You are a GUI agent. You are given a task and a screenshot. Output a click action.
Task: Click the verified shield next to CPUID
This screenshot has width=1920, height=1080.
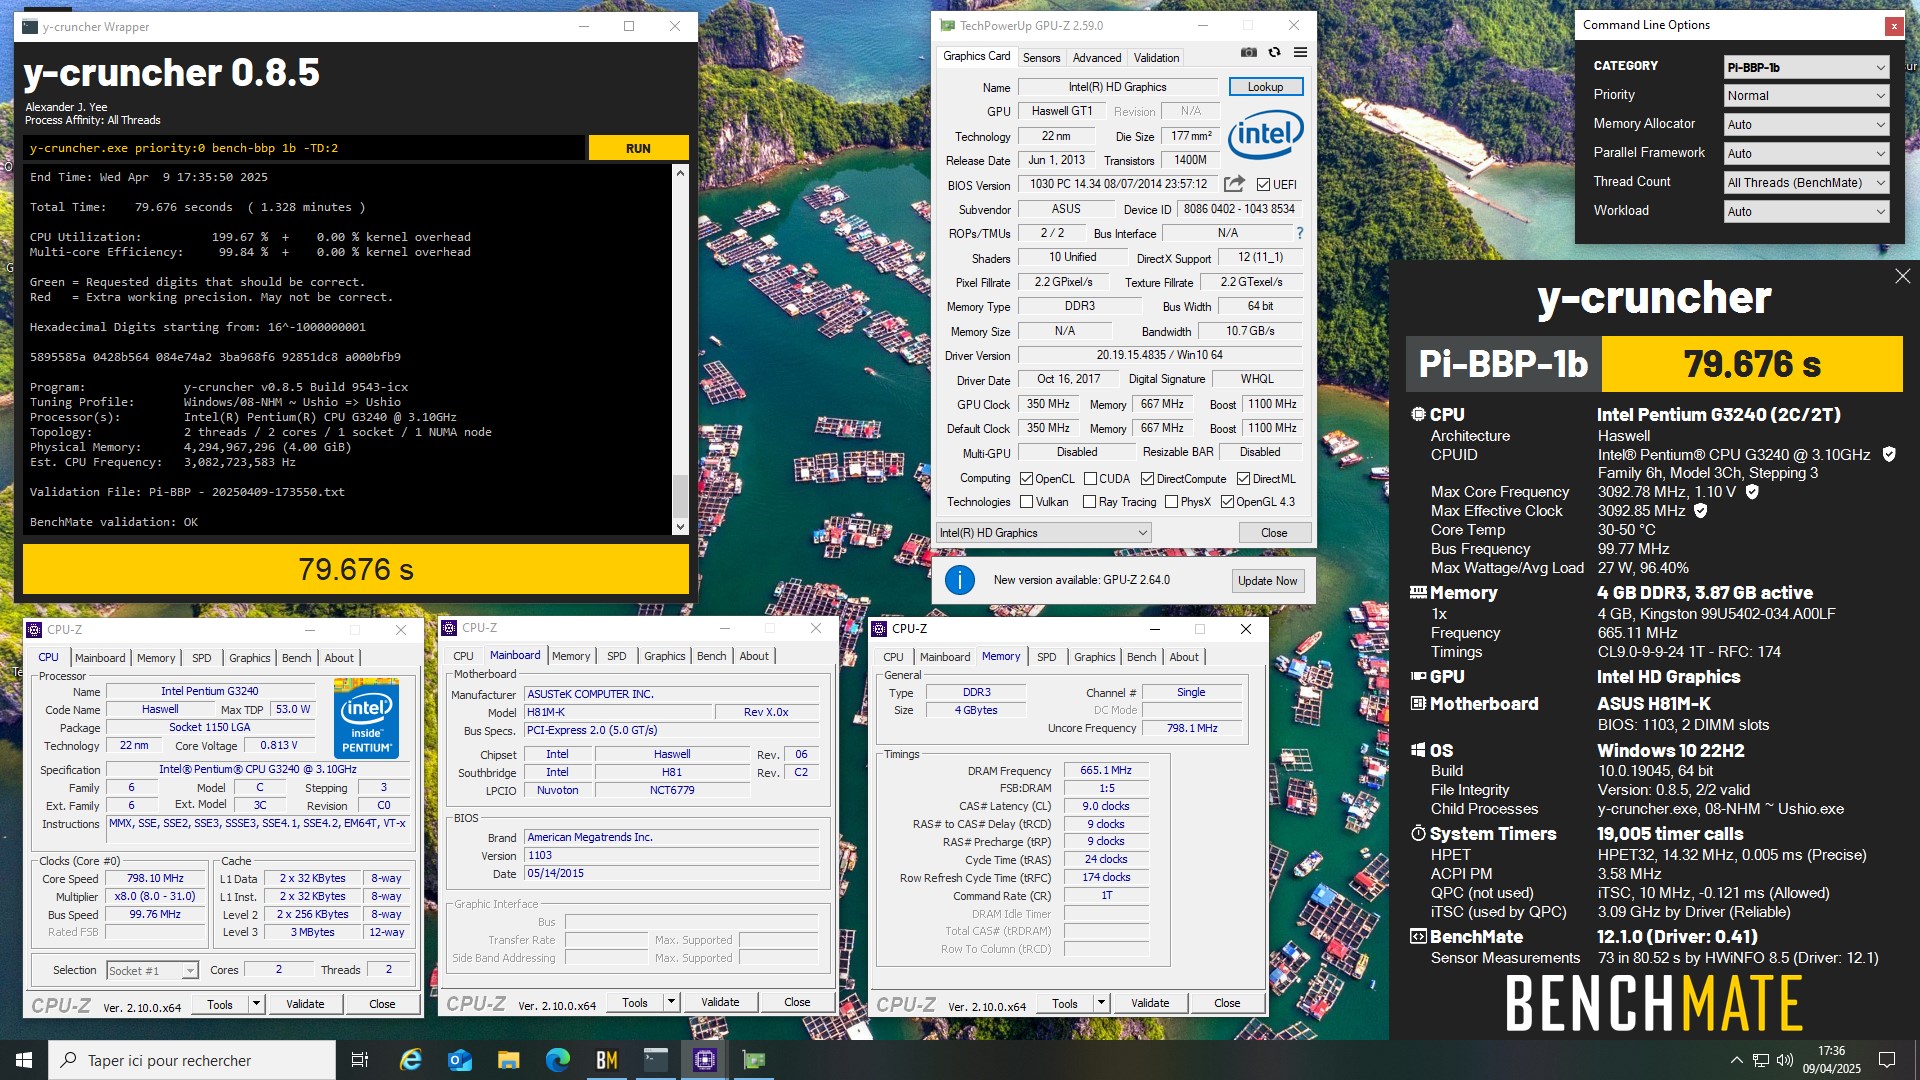pyautogui.click(x=1889, y=454)
